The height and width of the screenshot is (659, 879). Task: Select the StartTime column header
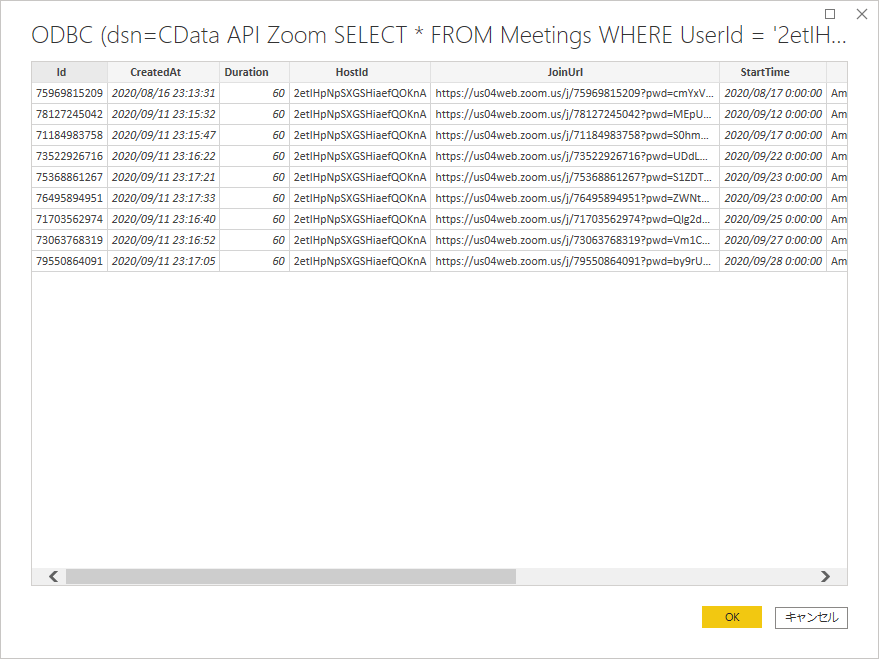[772, 72]
